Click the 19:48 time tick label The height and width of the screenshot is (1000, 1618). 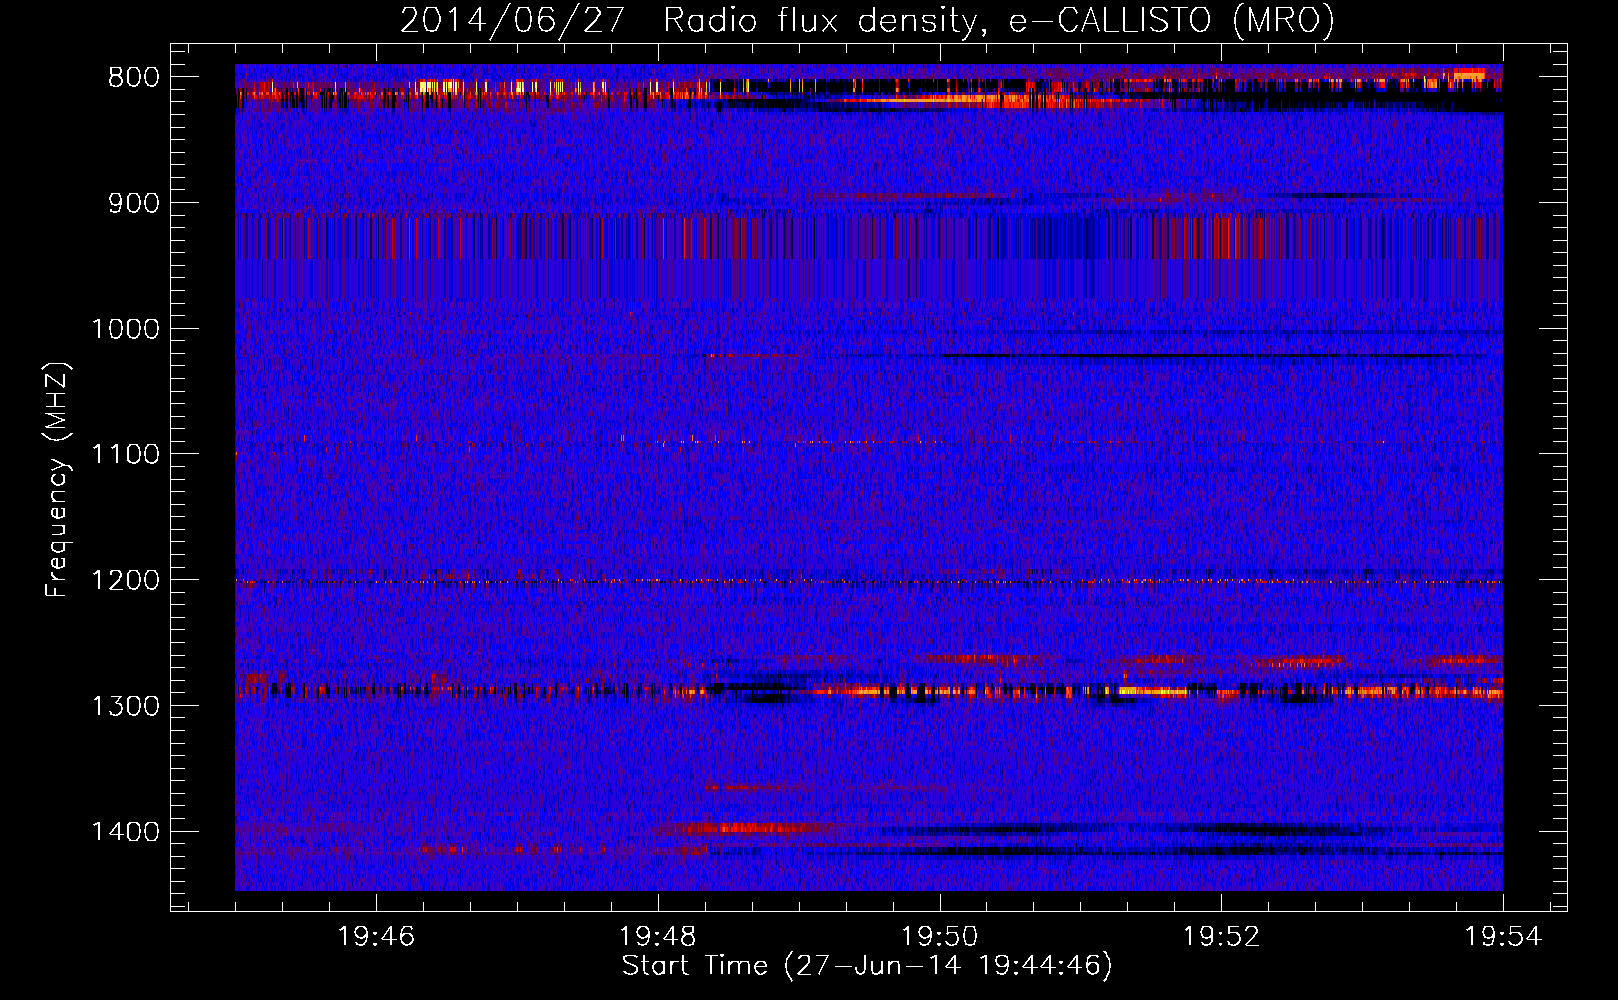pyautogui.click(x=658, y=937)
